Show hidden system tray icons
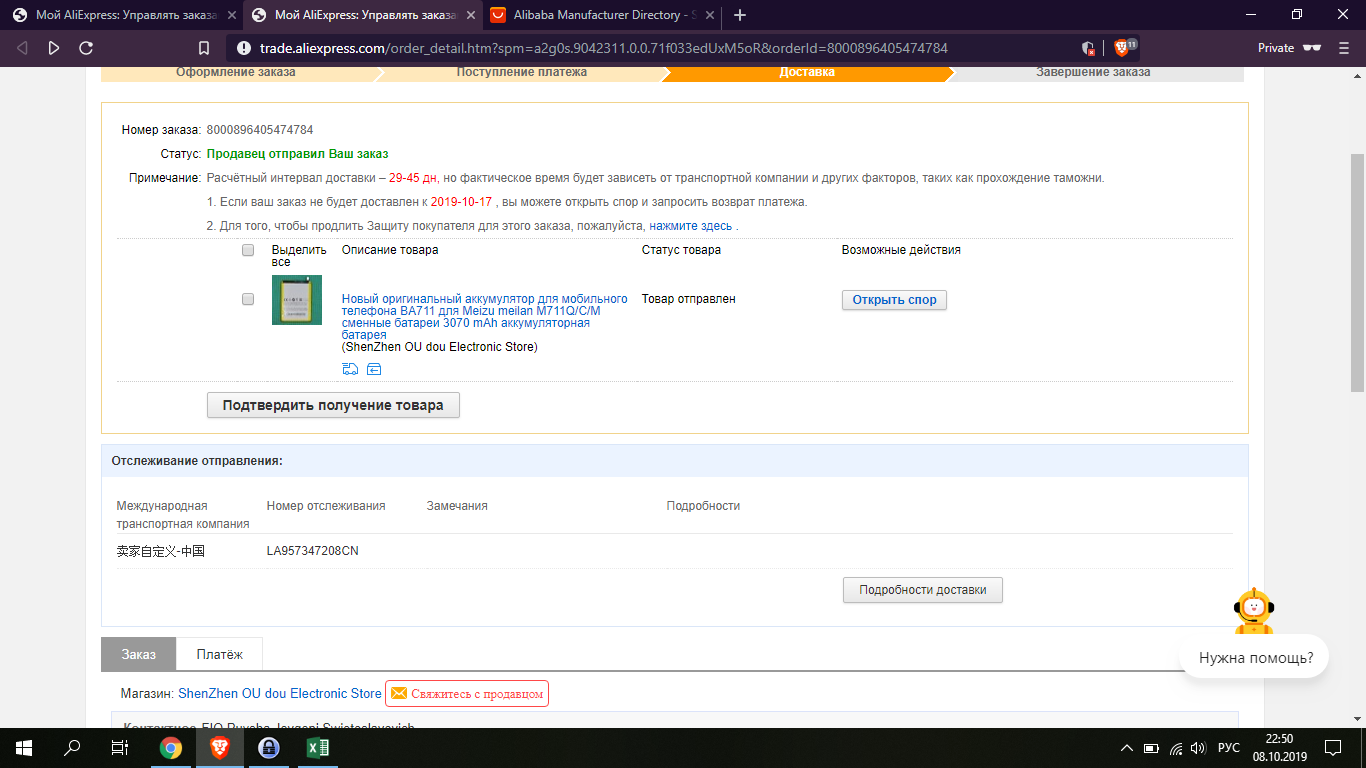Screen dimensions: 1366x768 tap(1127, 748)
